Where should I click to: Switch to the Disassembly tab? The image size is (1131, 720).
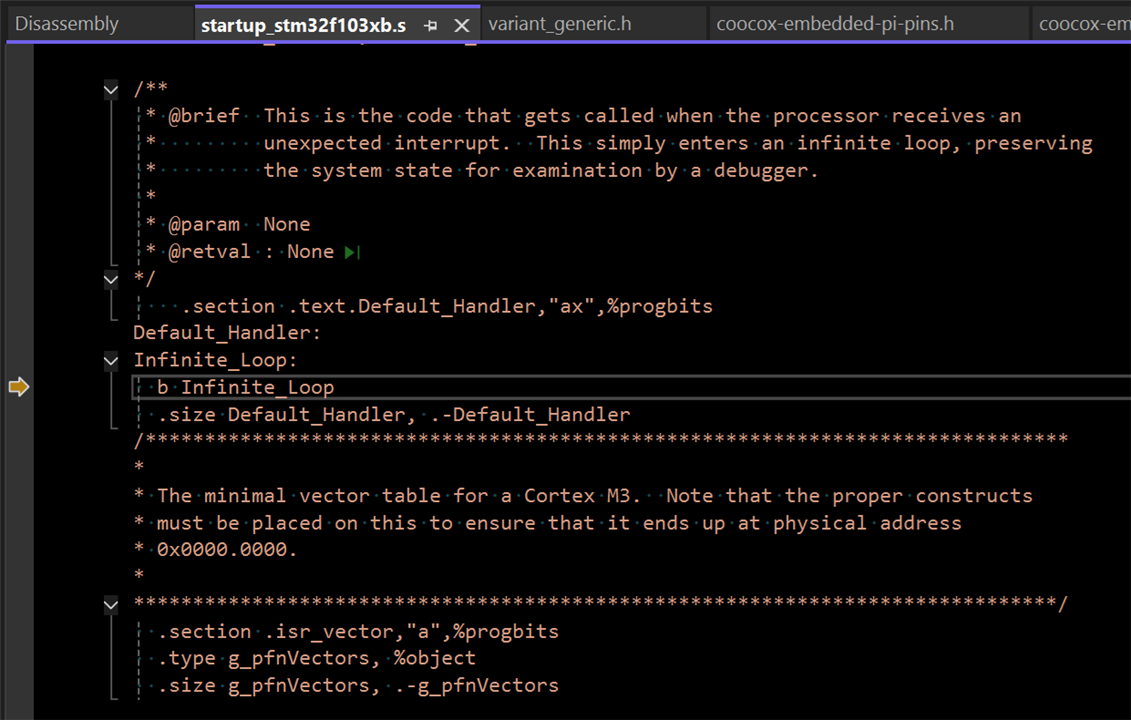[x=67, y=24]
